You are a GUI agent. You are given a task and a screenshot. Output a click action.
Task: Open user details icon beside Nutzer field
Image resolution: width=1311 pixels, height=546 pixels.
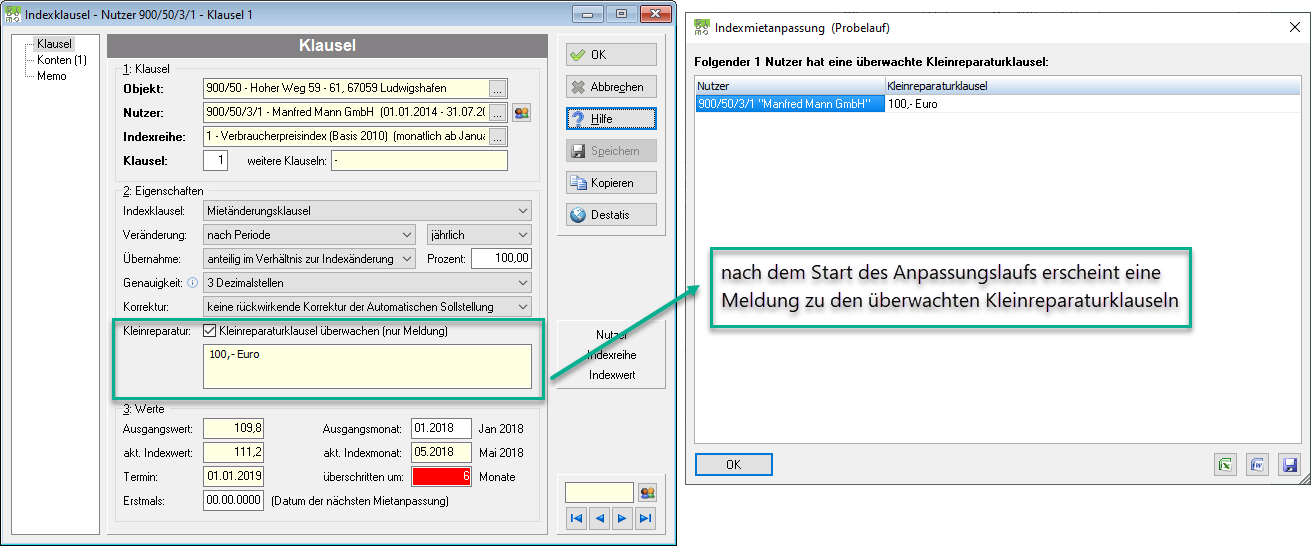point(521,112)
